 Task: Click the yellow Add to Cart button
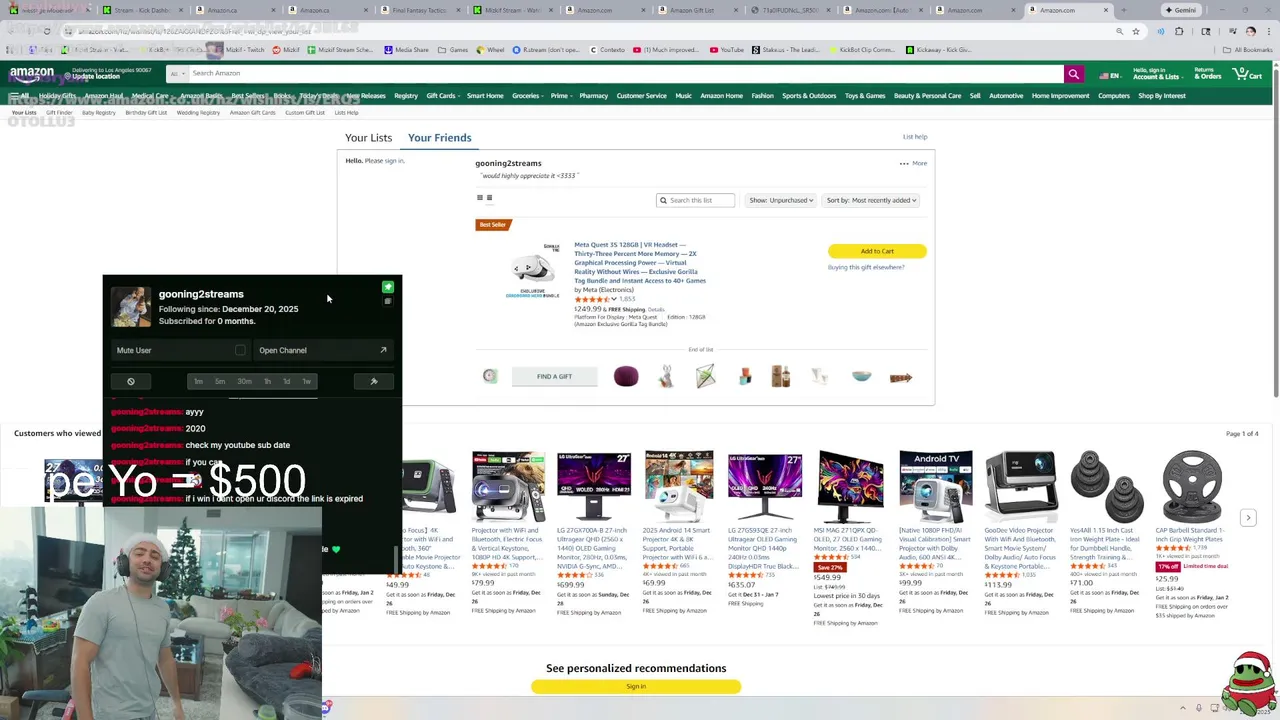coord(877,251)
